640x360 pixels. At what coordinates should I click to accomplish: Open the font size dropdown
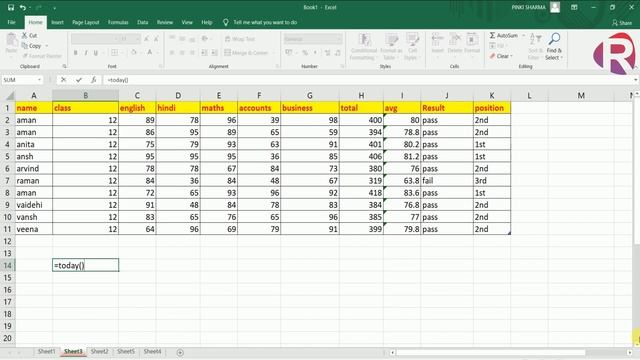click(138, 39)
